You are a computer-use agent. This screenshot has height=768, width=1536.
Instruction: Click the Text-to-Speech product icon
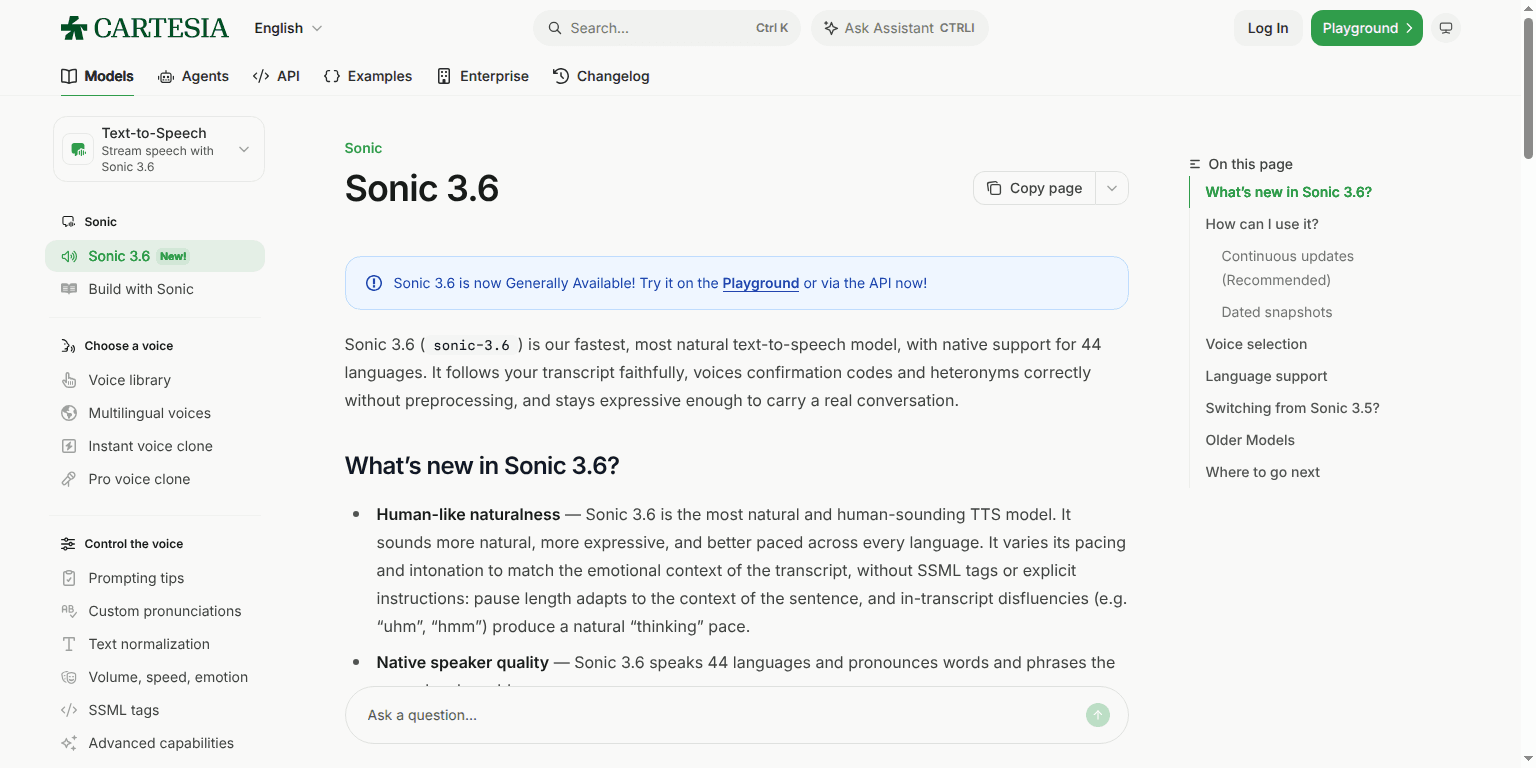click(78, 150)
